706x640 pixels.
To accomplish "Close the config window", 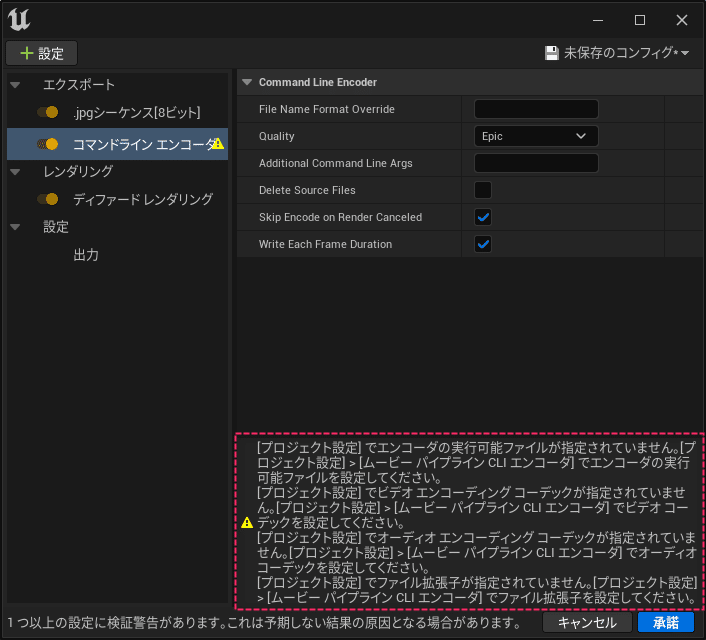I will click(x=682, y=20).
